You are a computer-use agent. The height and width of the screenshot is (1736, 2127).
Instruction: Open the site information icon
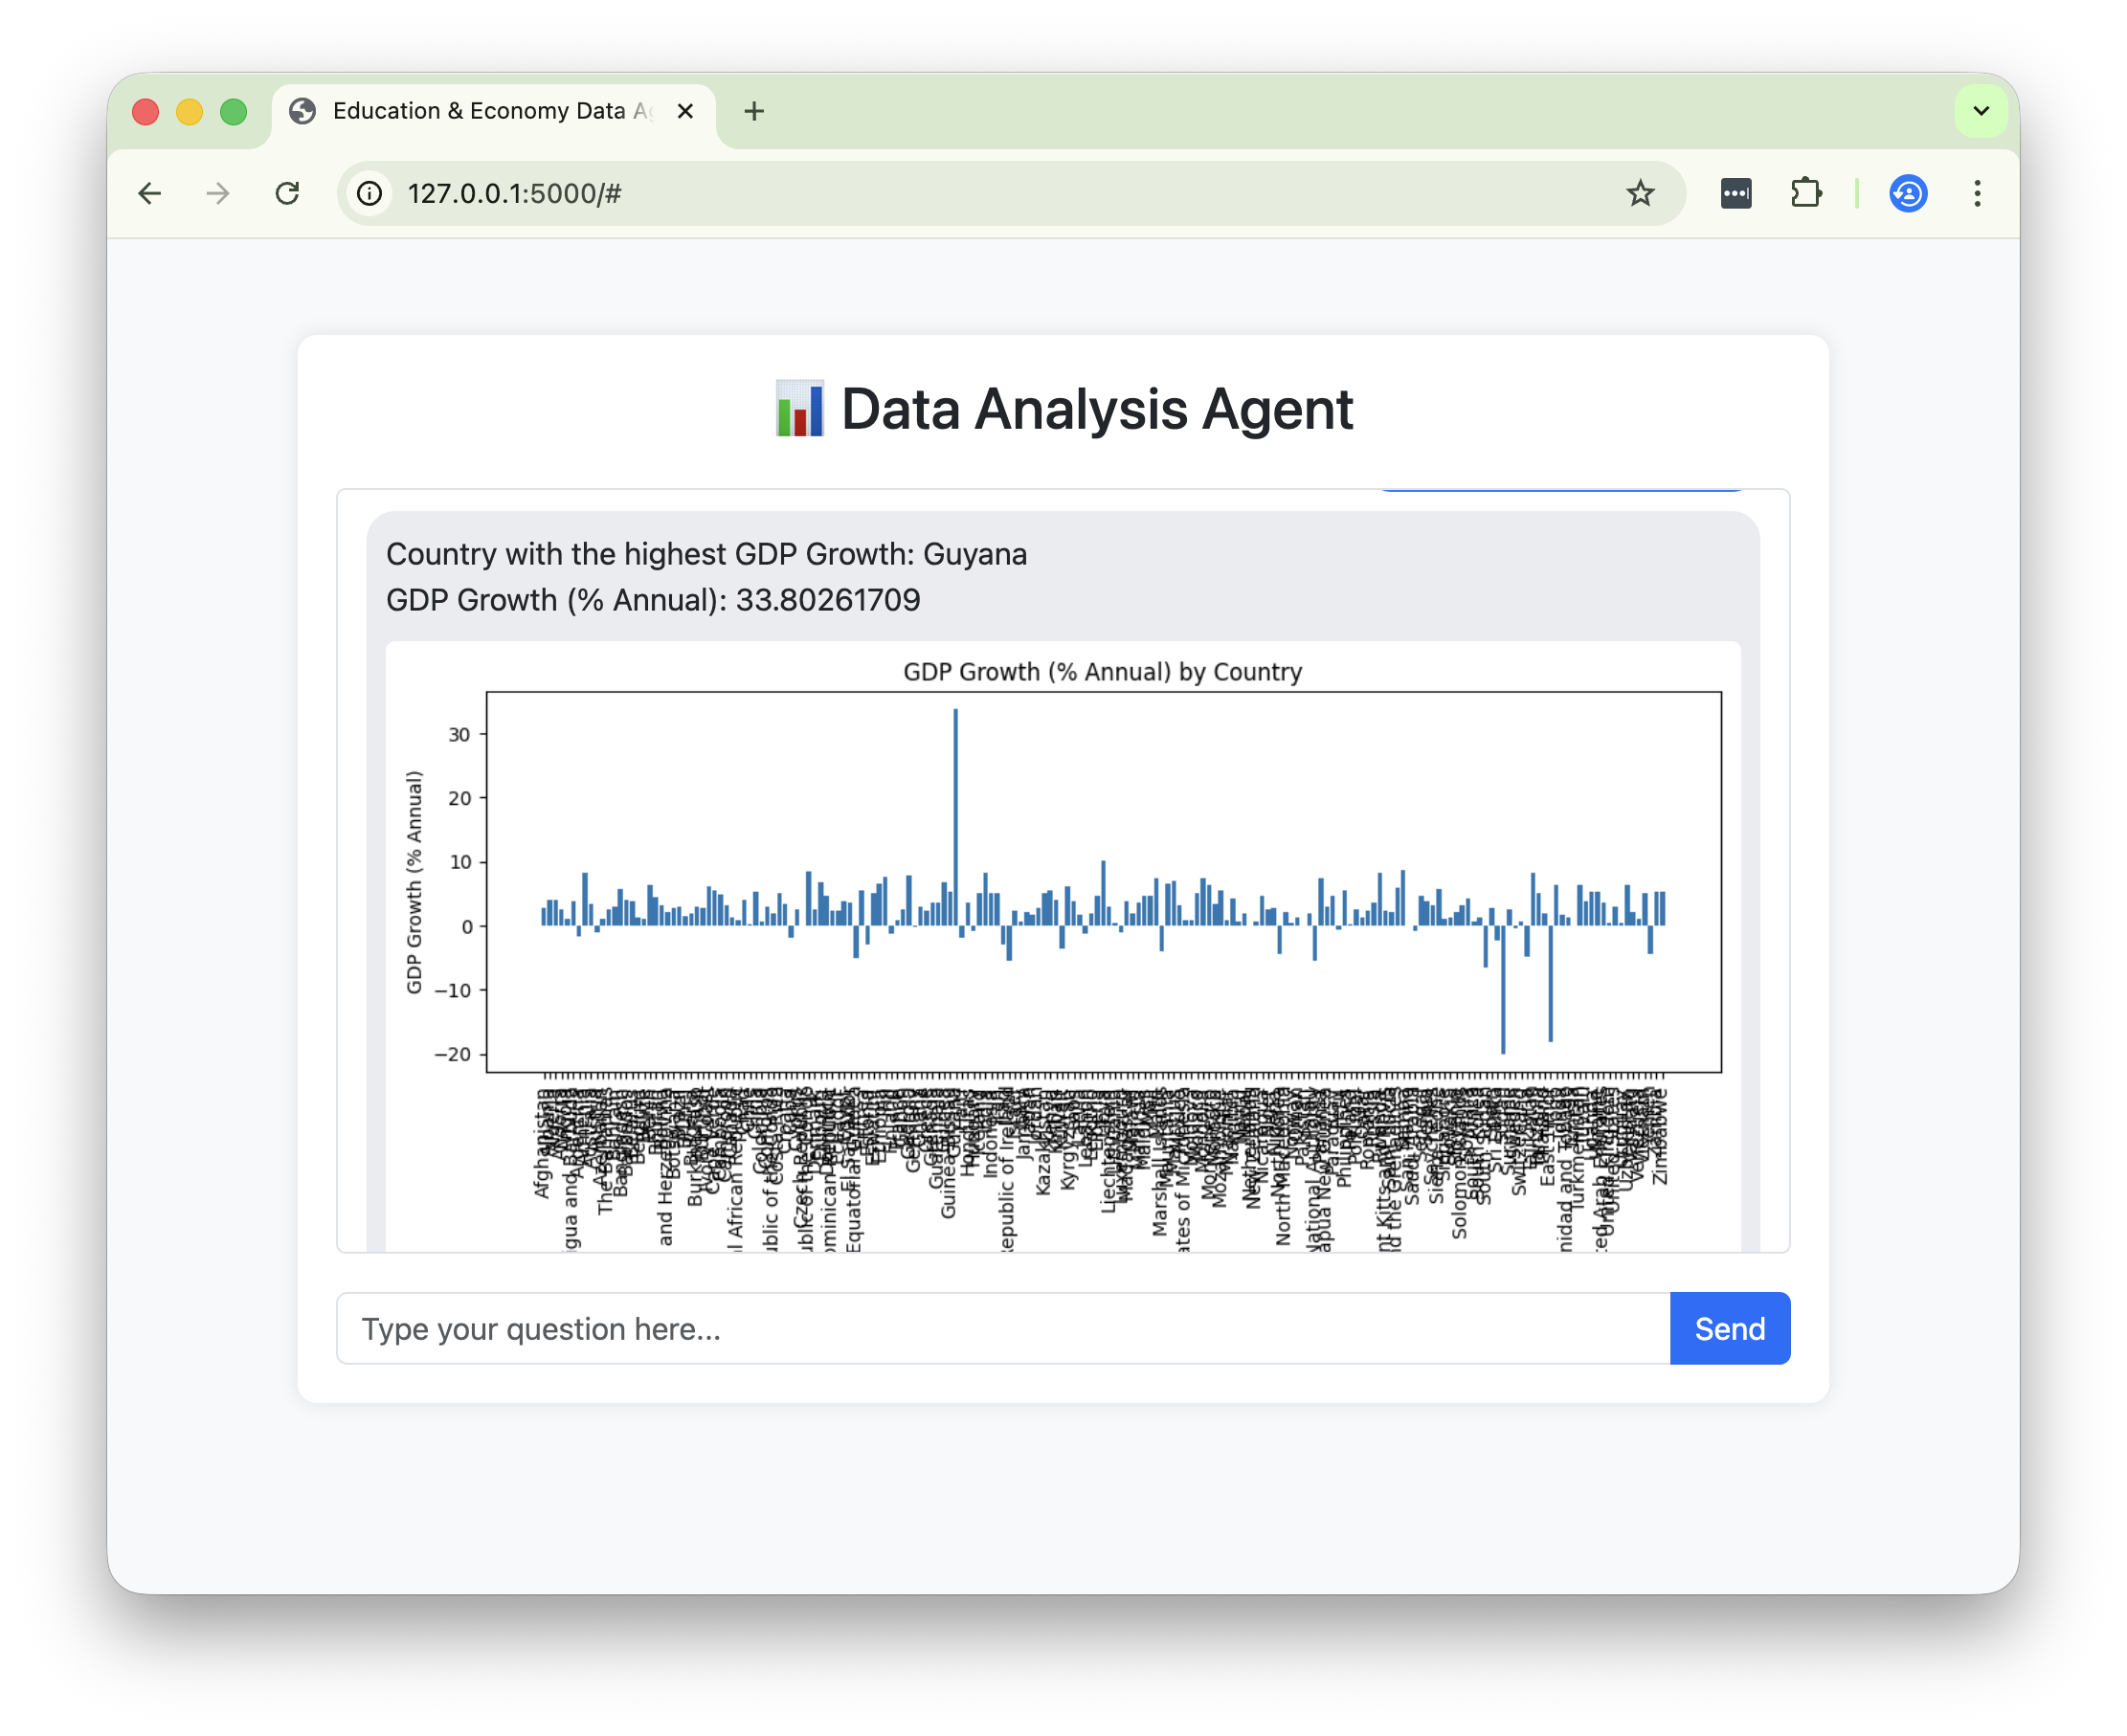370,193
